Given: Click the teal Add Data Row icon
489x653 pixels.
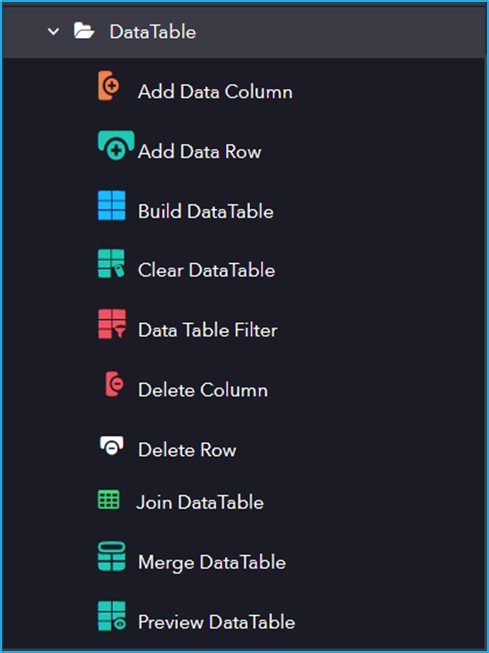Looking at the screenshot, I should [x=116, y=145].
